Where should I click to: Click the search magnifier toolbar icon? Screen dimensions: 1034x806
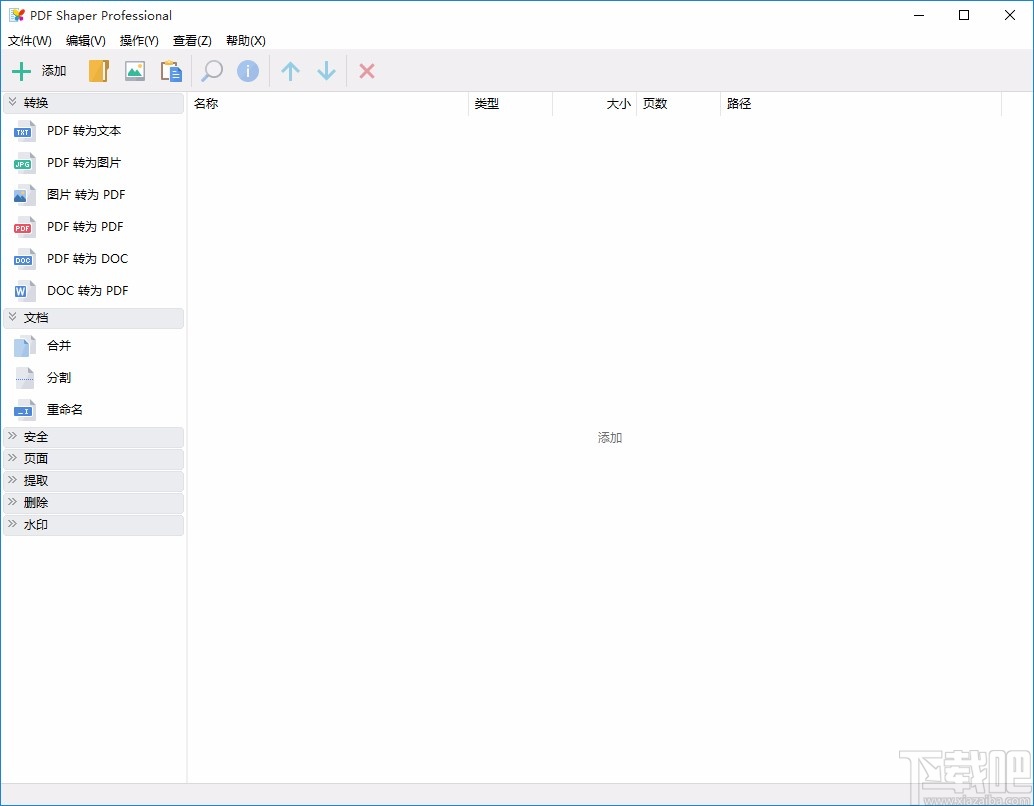click(211, 71)
